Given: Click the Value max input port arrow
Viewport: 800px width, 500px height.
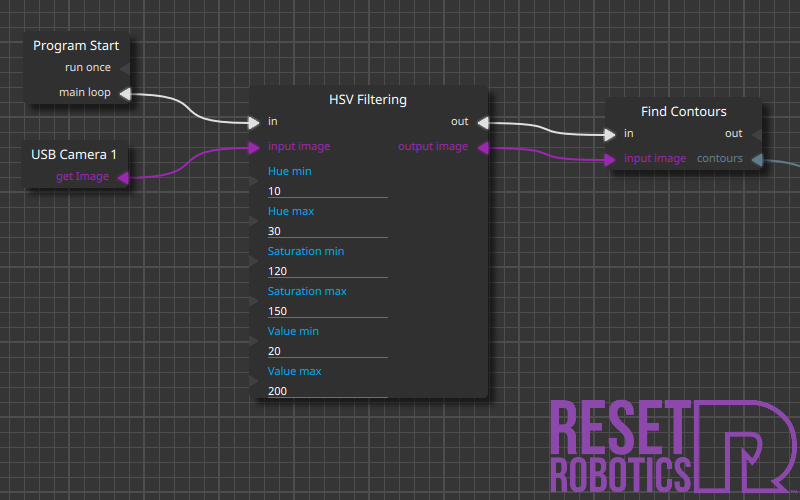Looking at the screenshot, I should 254,381.
